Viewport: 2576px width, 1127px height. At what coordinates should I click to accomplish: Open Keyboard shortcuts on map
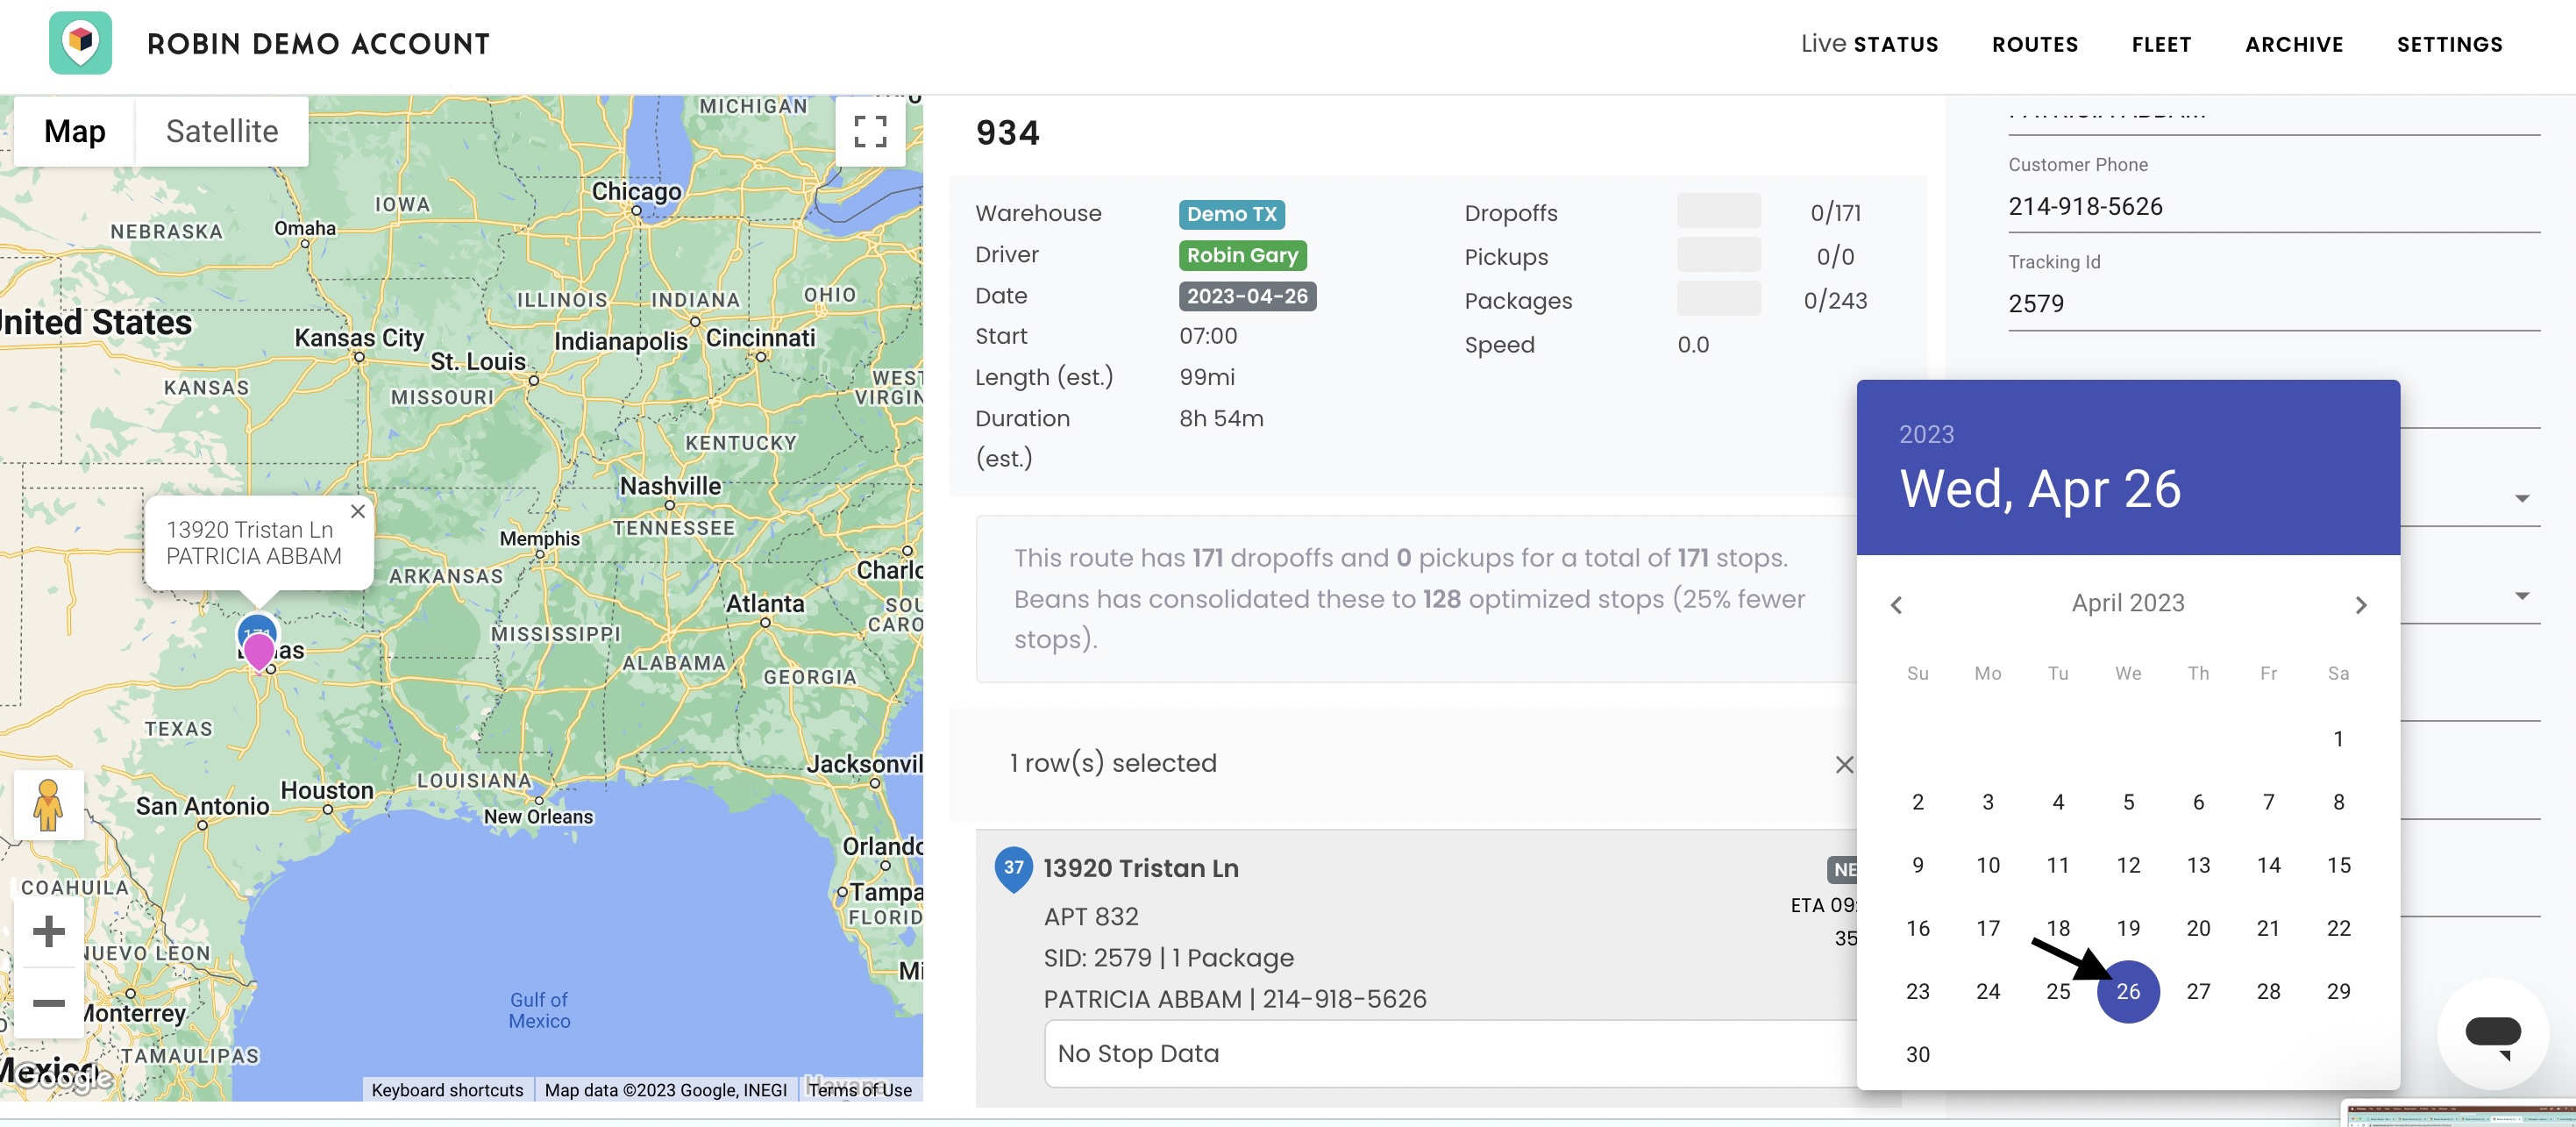(447, 1089)
